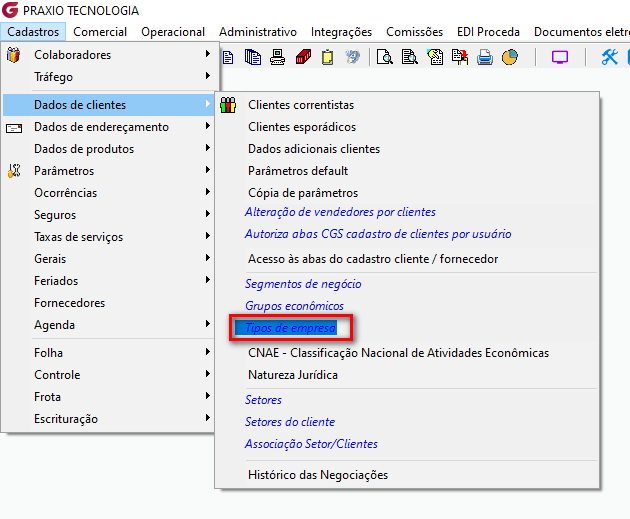
Task: Select the Folha menu entry
Action: [48, 353]
